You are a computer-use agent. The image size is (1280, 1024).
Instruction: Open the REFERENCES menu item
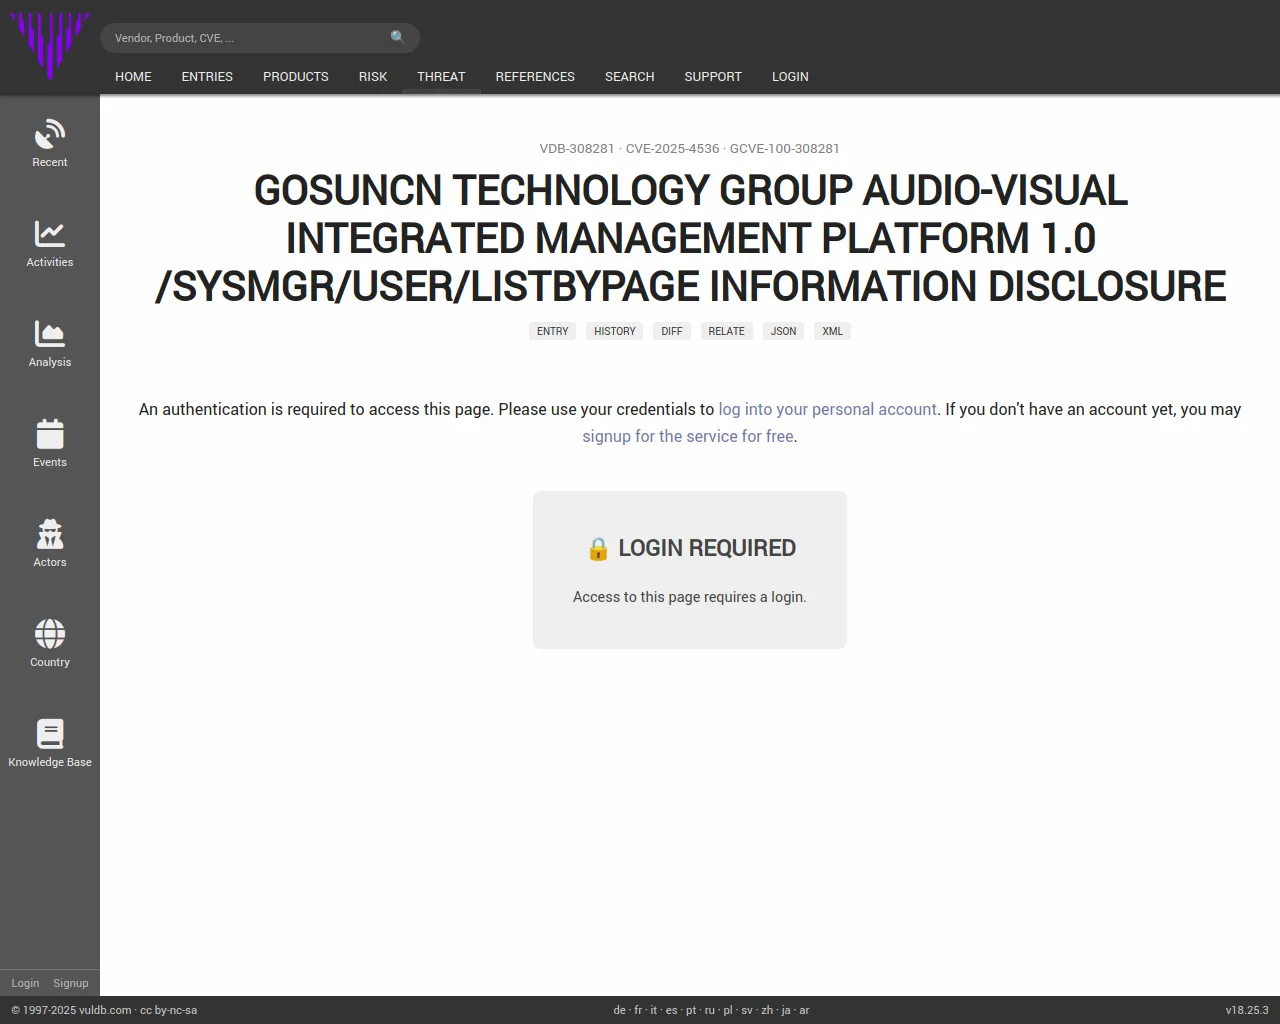[x=535, y=76]
